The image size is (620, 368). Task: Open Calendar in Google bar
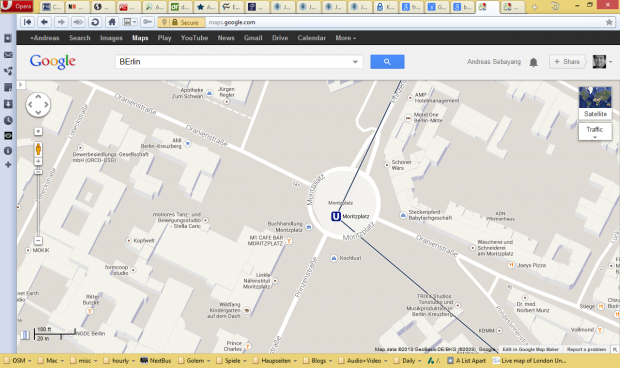[x=312, y=38]
